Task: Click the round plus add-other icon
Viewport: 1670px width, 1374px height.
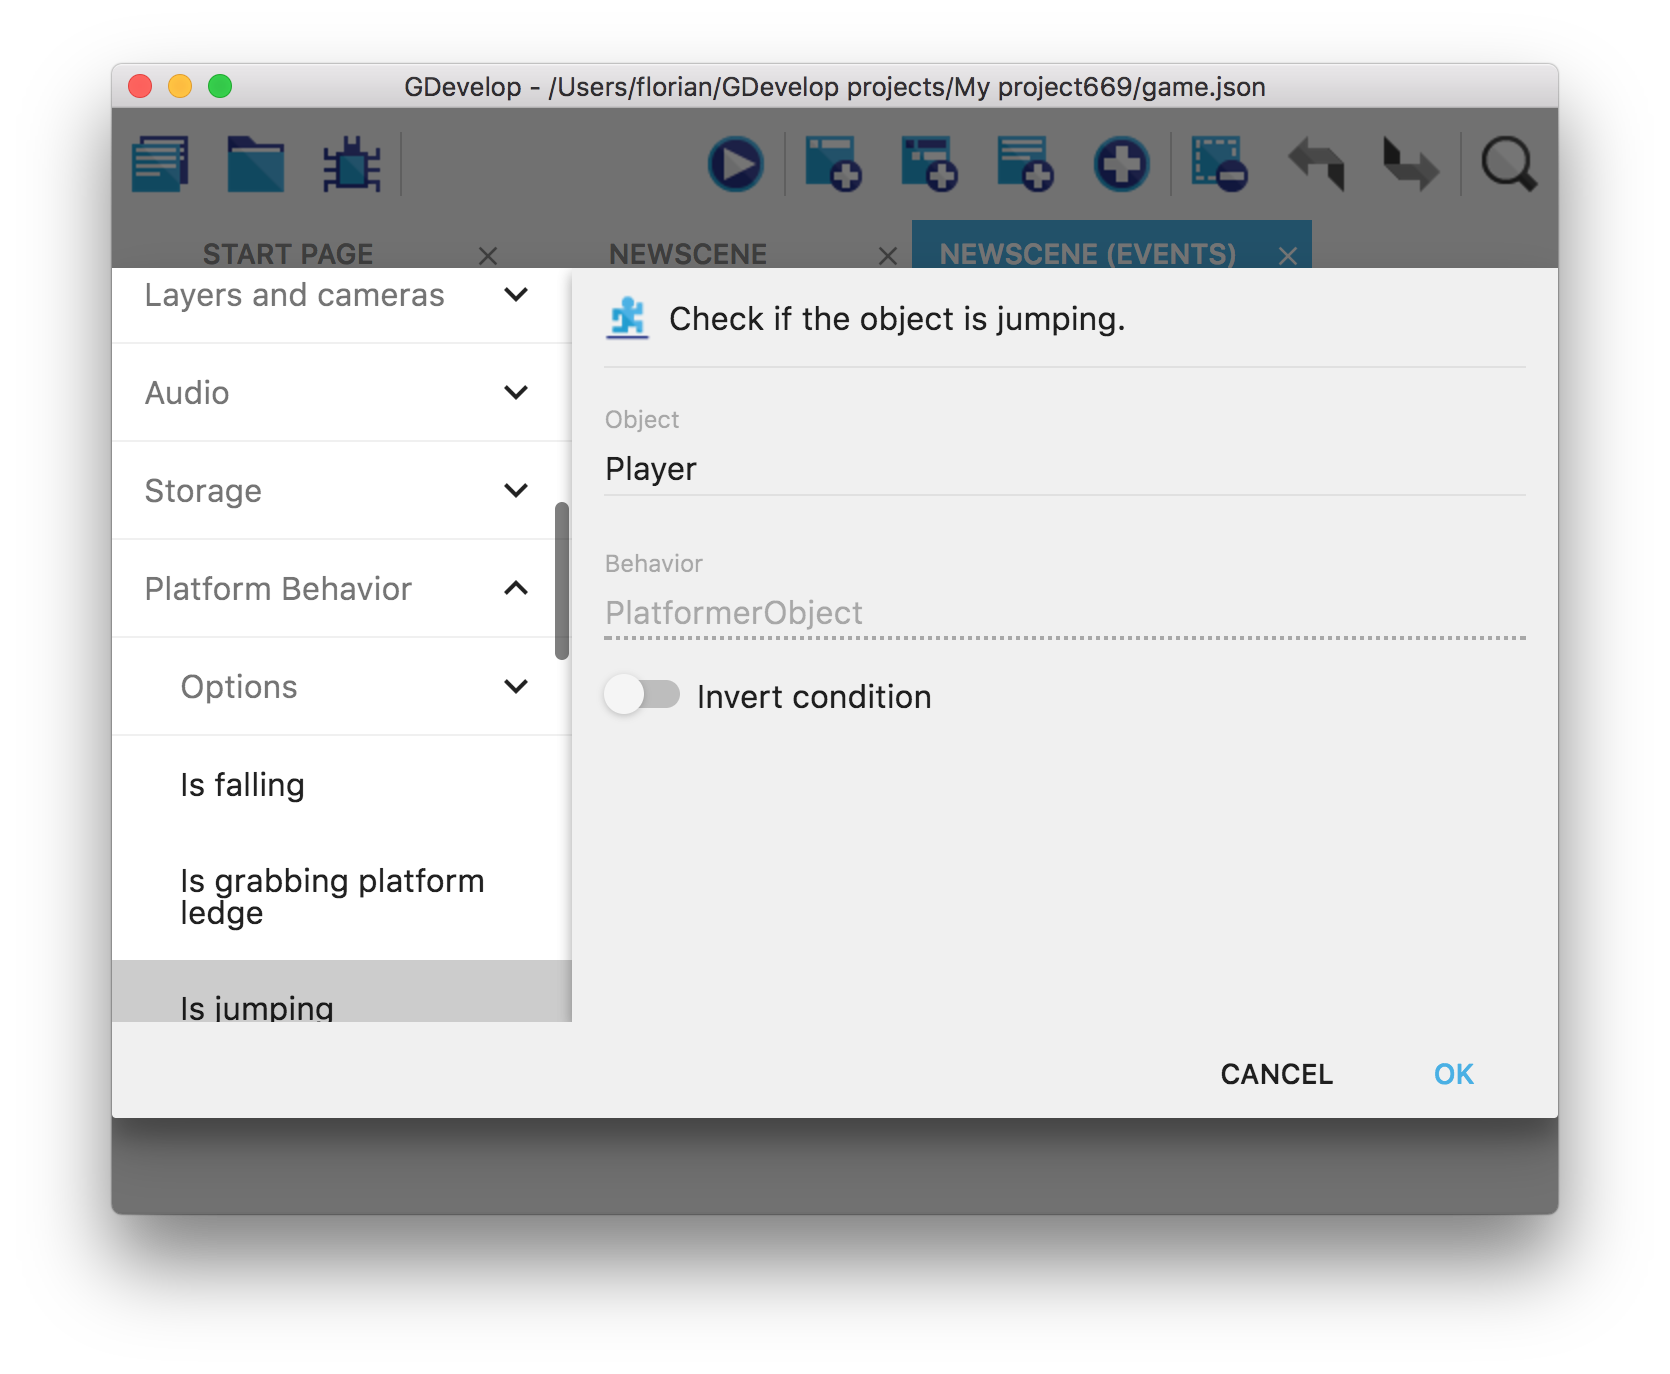Action: (x=1121, y=164)
